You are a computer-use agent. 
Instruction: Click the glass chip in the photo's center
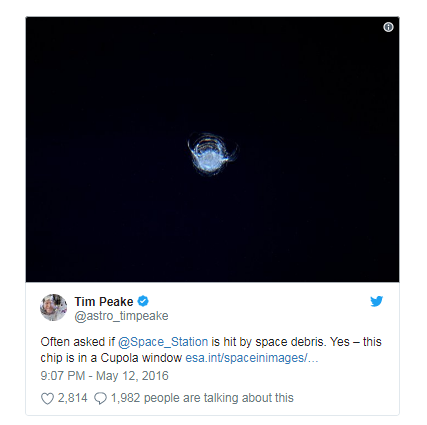tap(212, 154)
